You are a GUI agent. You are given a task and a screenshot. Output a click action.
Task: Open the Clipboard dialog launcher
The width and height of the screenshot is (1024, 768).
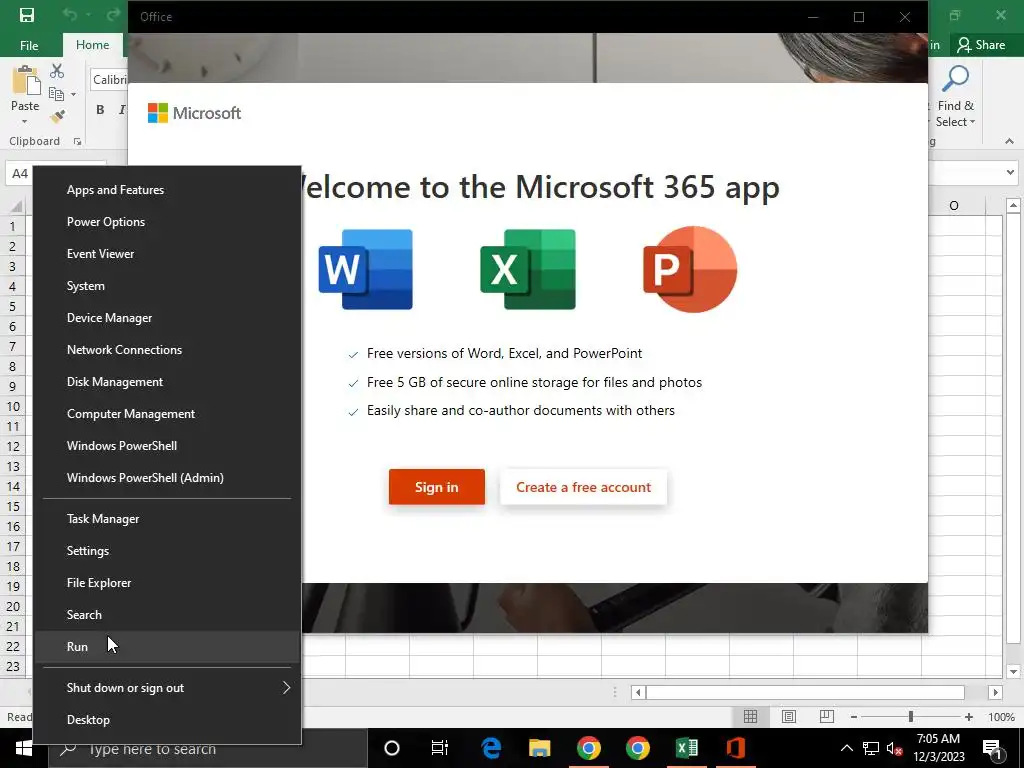click(77, 142)
